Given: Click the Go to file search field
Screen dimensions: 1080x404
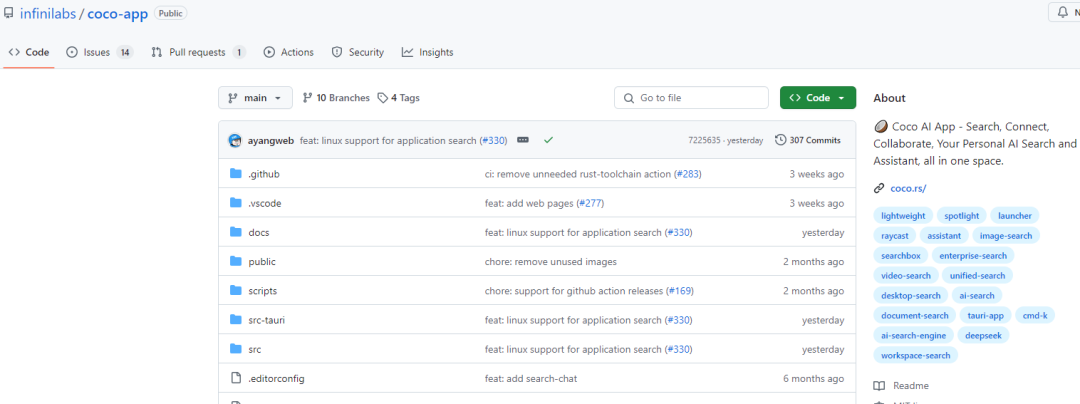Looking at the screenshot, I should [690, 98].
